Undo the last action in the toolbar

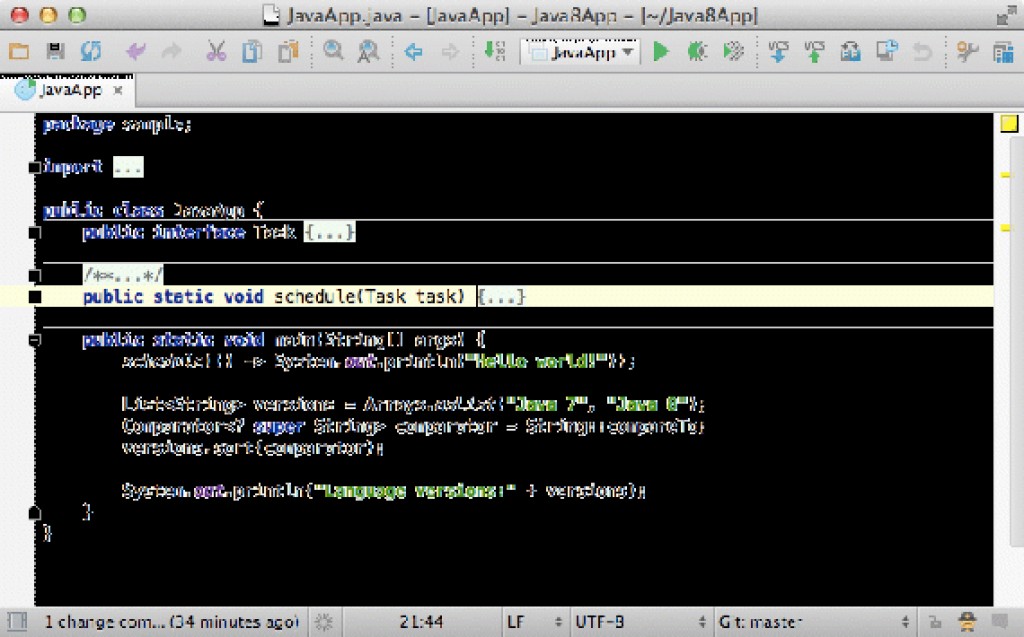(x=136, y=51)
